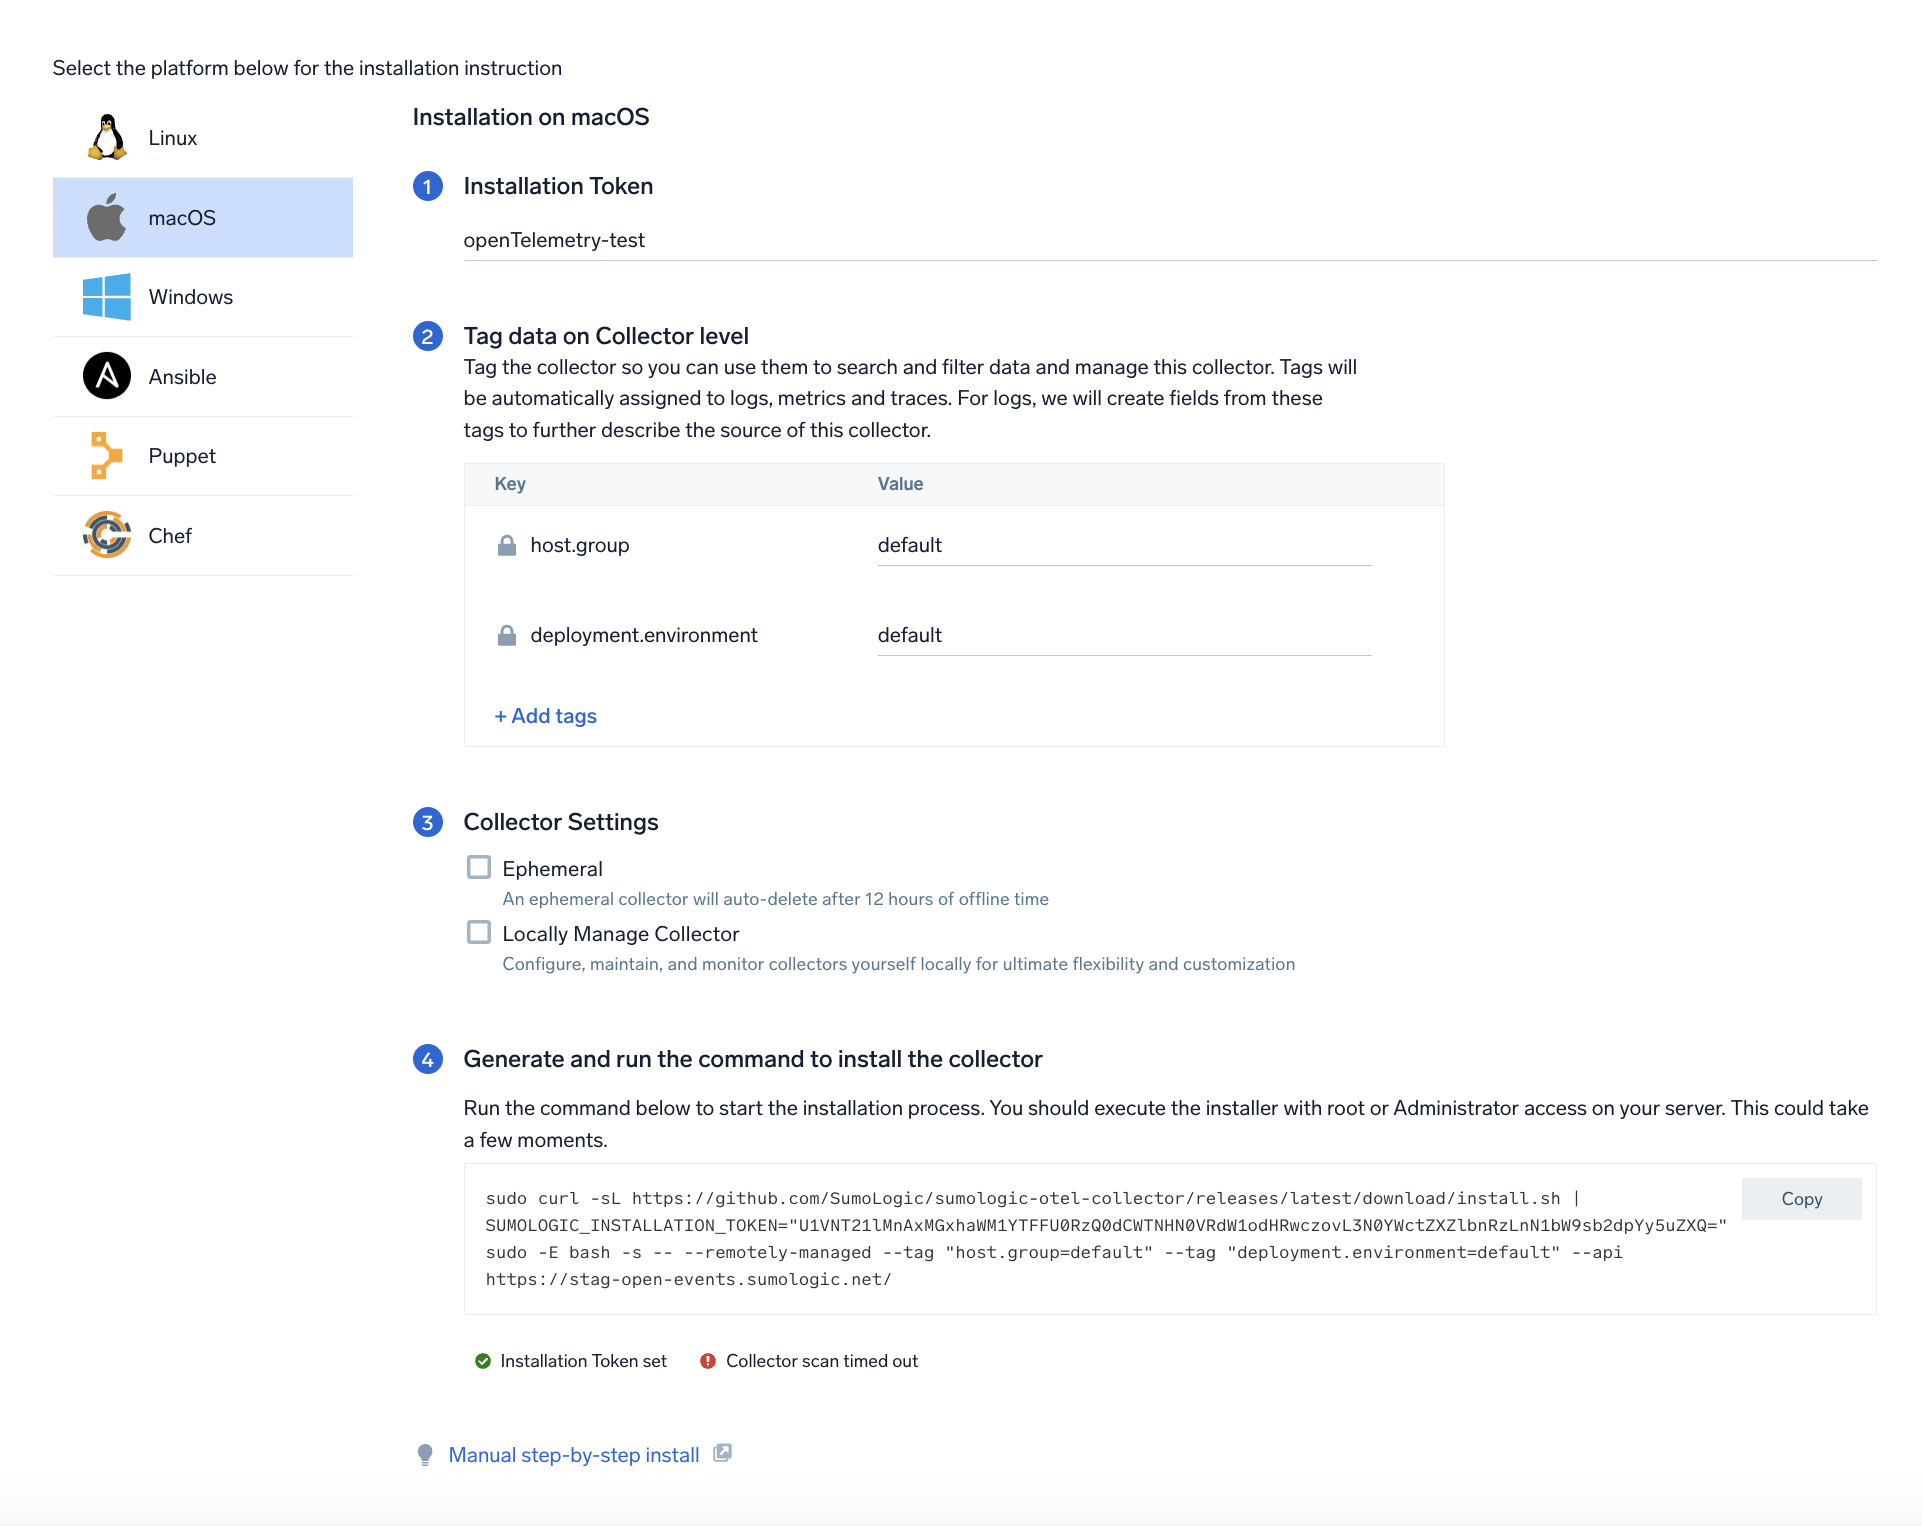The height and width of the screenshot is (1526, 1922).
Task: Click the Puppet logo icon
Action: [105, 456]
